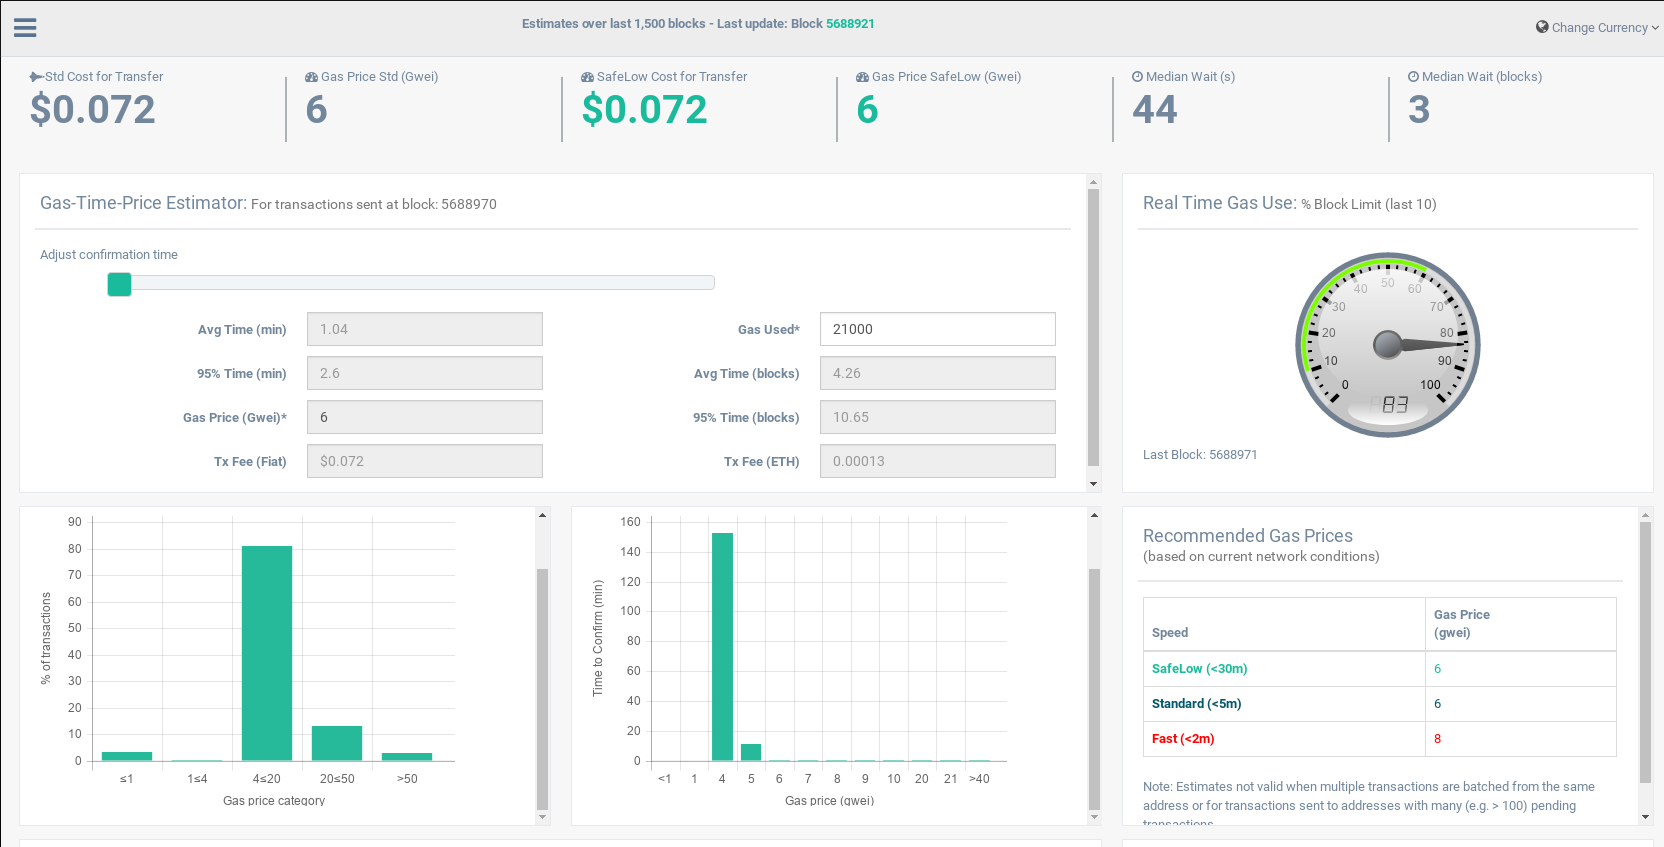The width and height of the screenshot is (1664, 847).
Task: Click the plane icon next to Std Cost for Transfer
Action: click(x=36, y=77)
